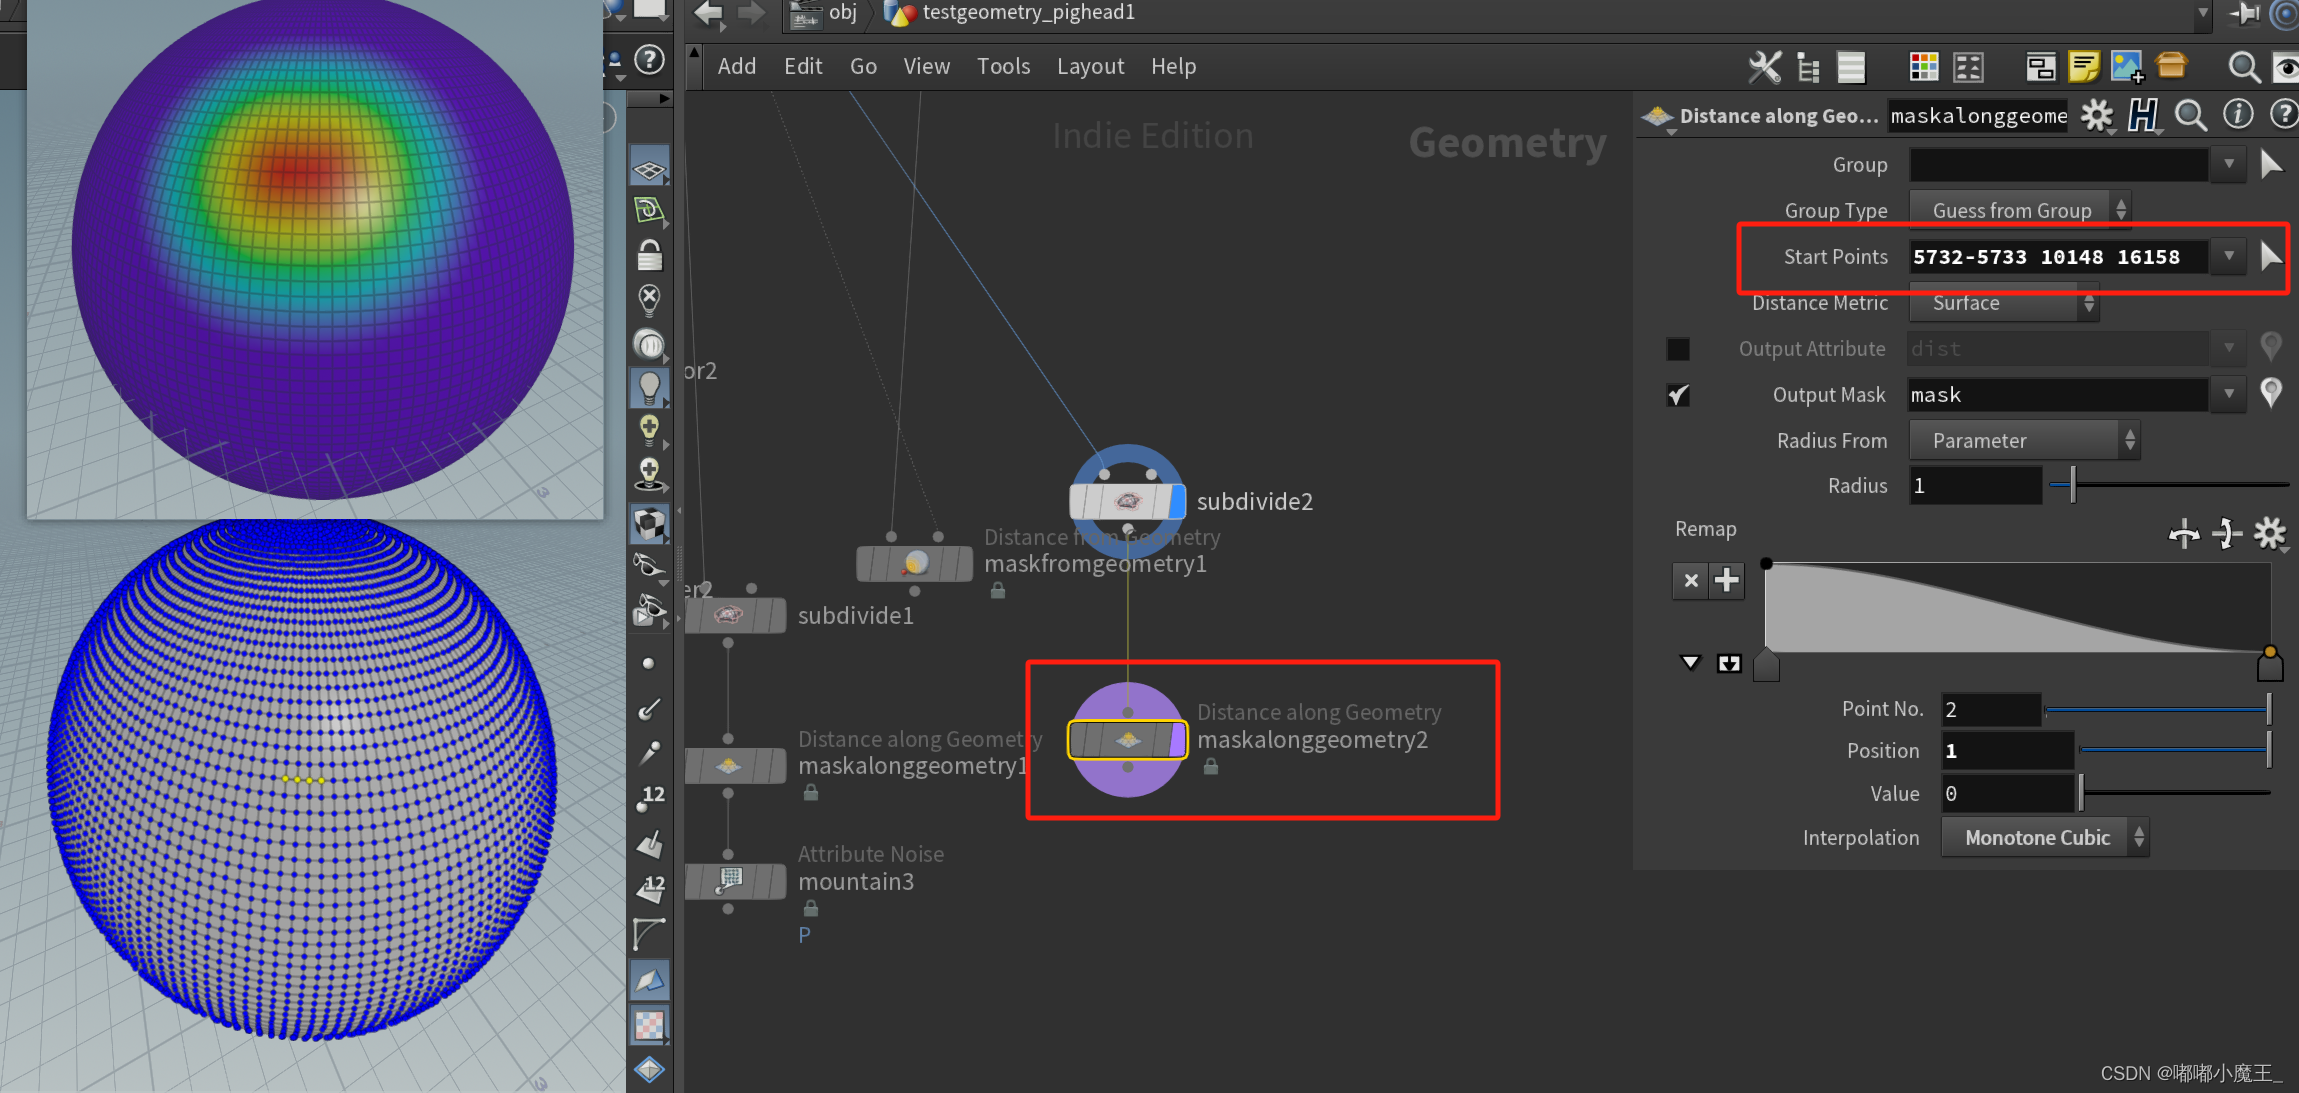Screen dimensions: 2299x1093
Task: Click the Houdini H icon in parameter pane
Action: [x=2143, y=116]
